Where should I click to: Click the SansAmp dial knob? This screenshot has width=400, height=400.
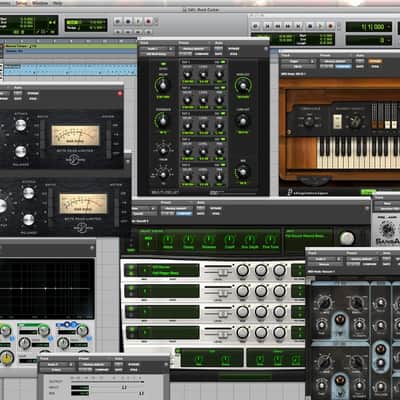pyautogui.click(x=387, y=229)
